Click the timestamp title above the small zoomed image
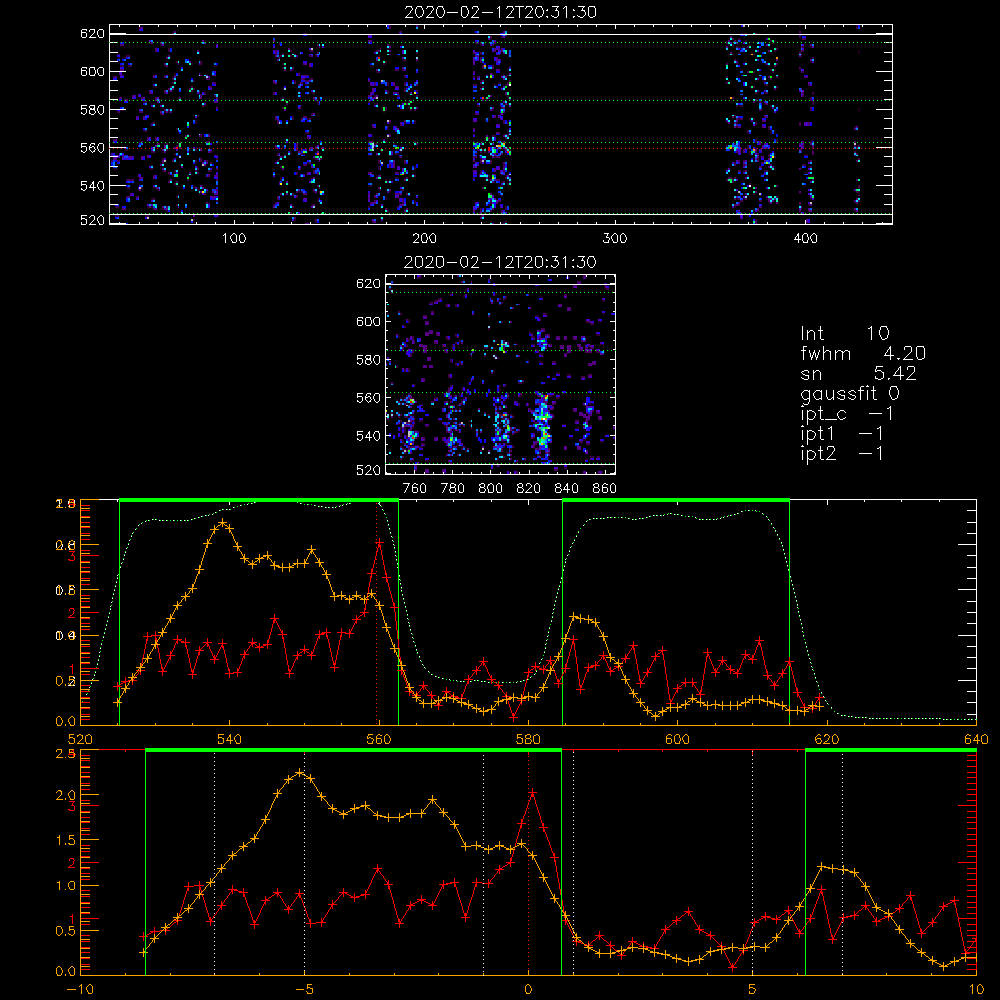This screenshot has width=1000, height=1000. point(500,261)
